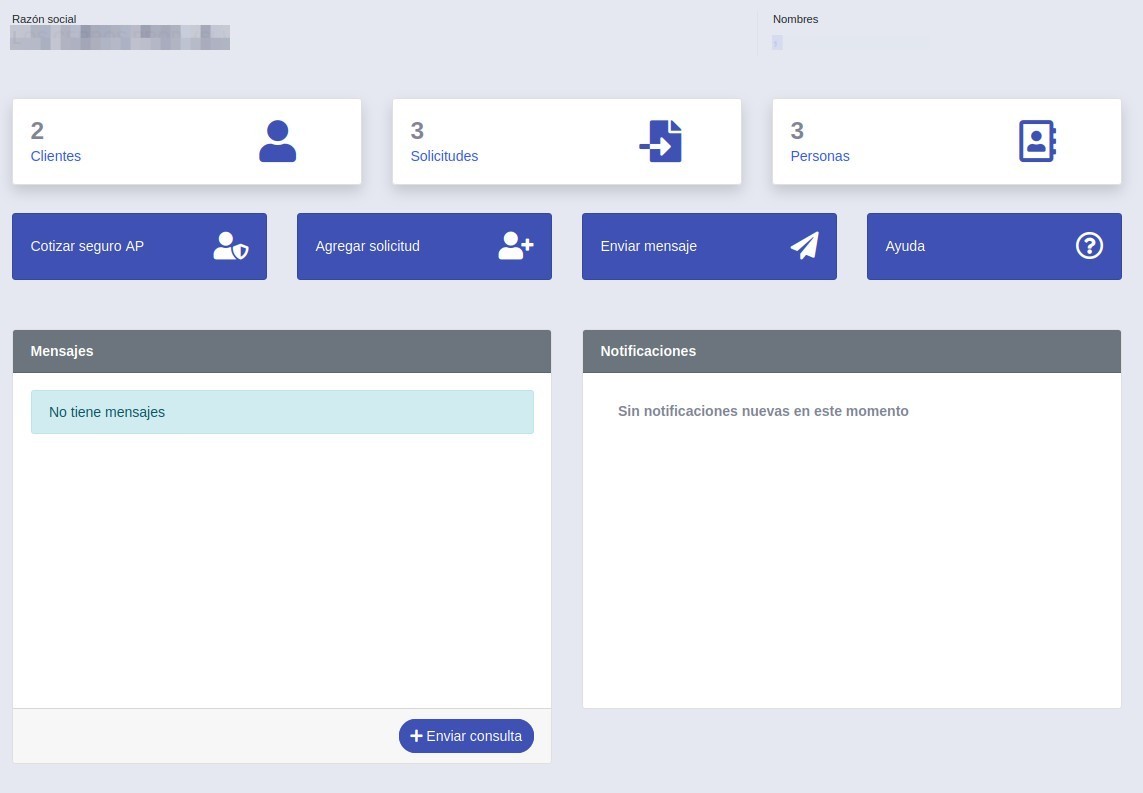Click the person icon on the Clientes card
The width and height of the screenshot is (1143, 793).
point(277,141)
